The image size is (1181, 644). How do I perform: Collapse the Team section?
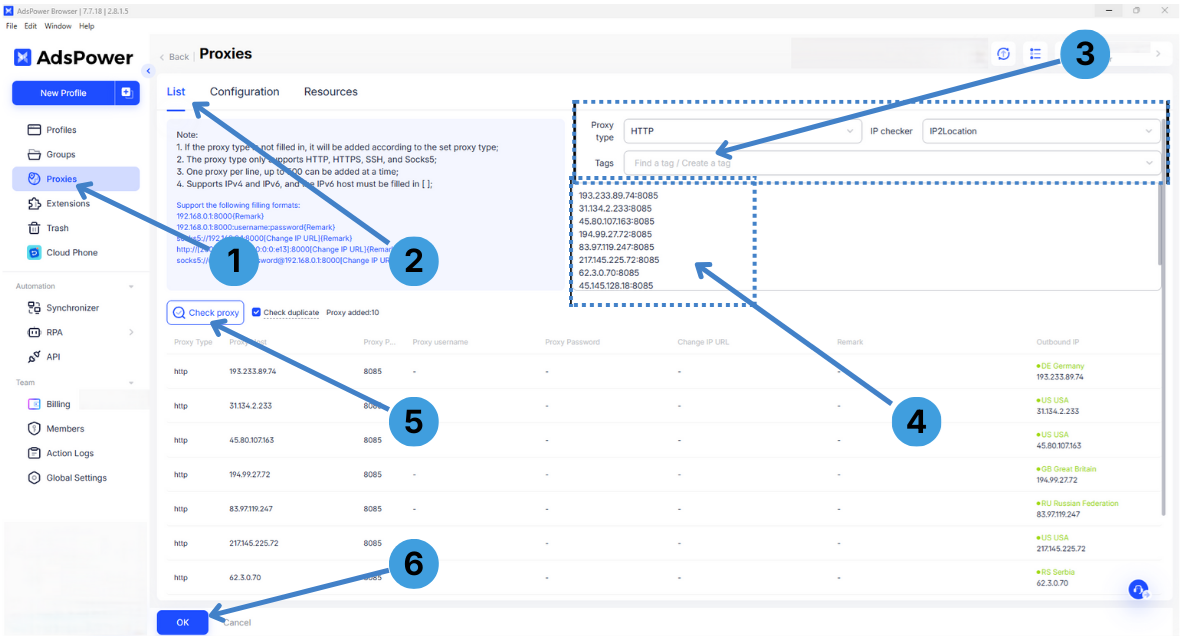pos(131,383)
